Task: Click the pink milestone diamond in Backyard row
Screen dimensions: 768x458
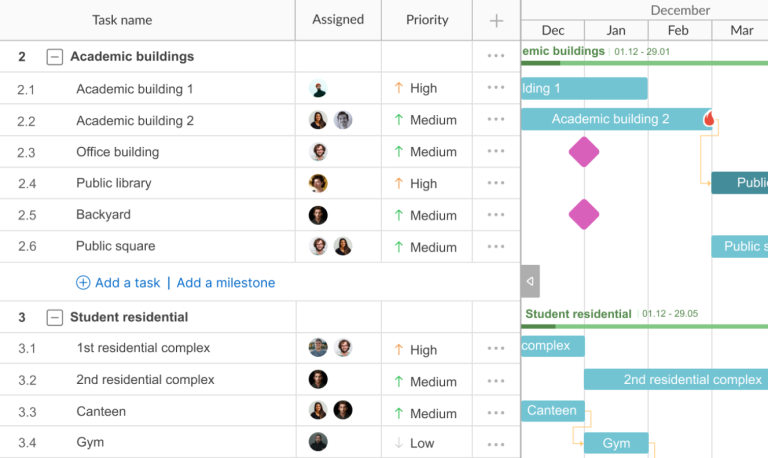Action: pos(584,214)
